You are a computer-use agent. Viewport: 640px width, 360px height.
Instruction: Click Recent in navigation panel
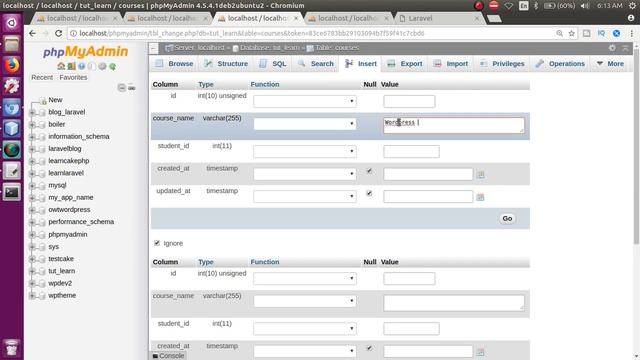42,77
